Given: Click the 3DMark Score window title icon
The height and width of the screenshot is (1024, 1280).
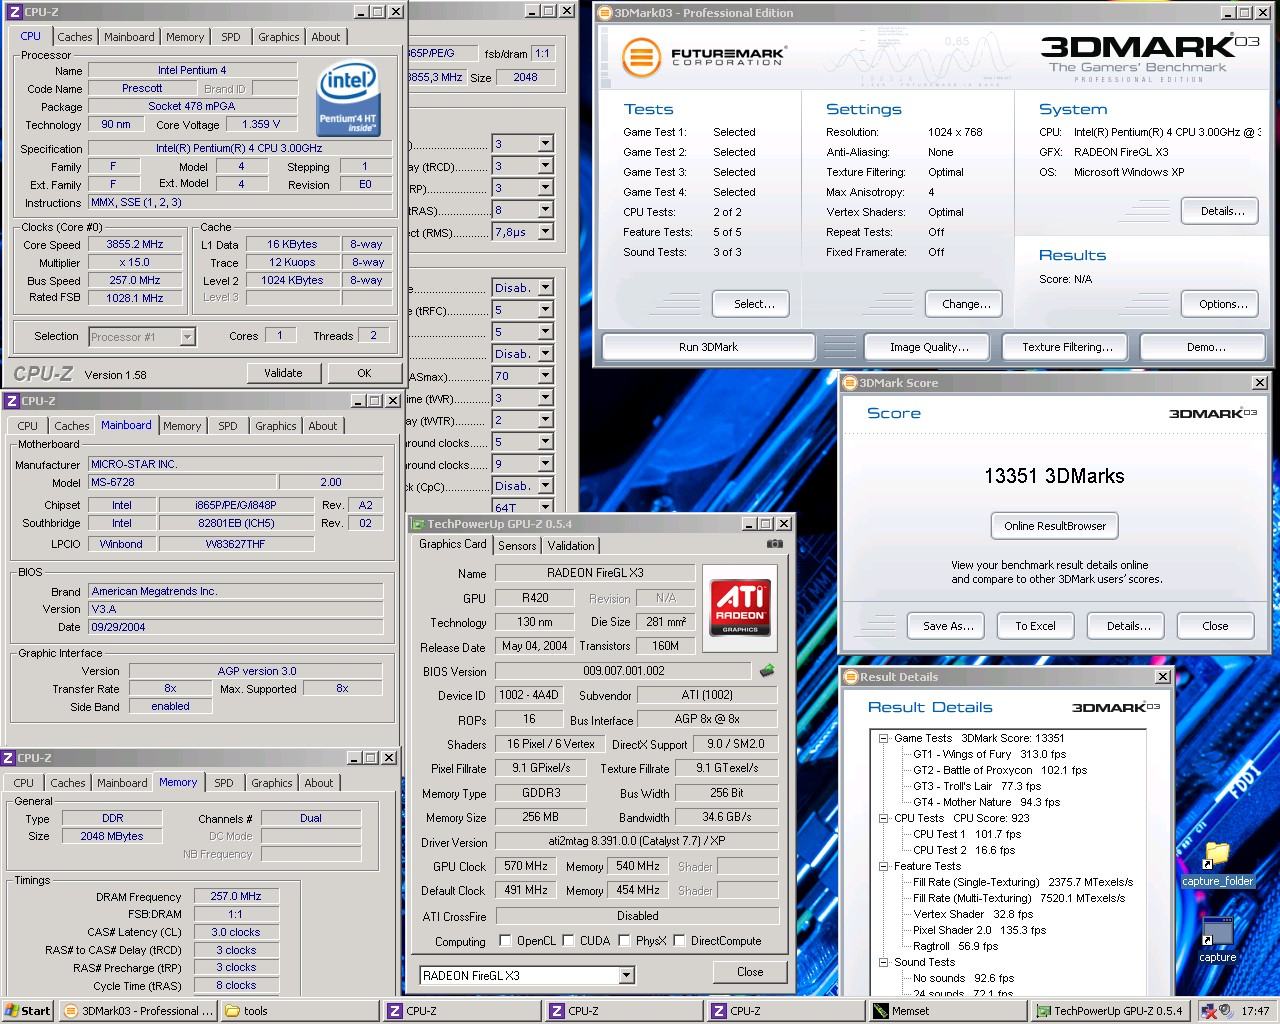Looking at the screenshot, I should pyautogui.click(x=850, y=382).
